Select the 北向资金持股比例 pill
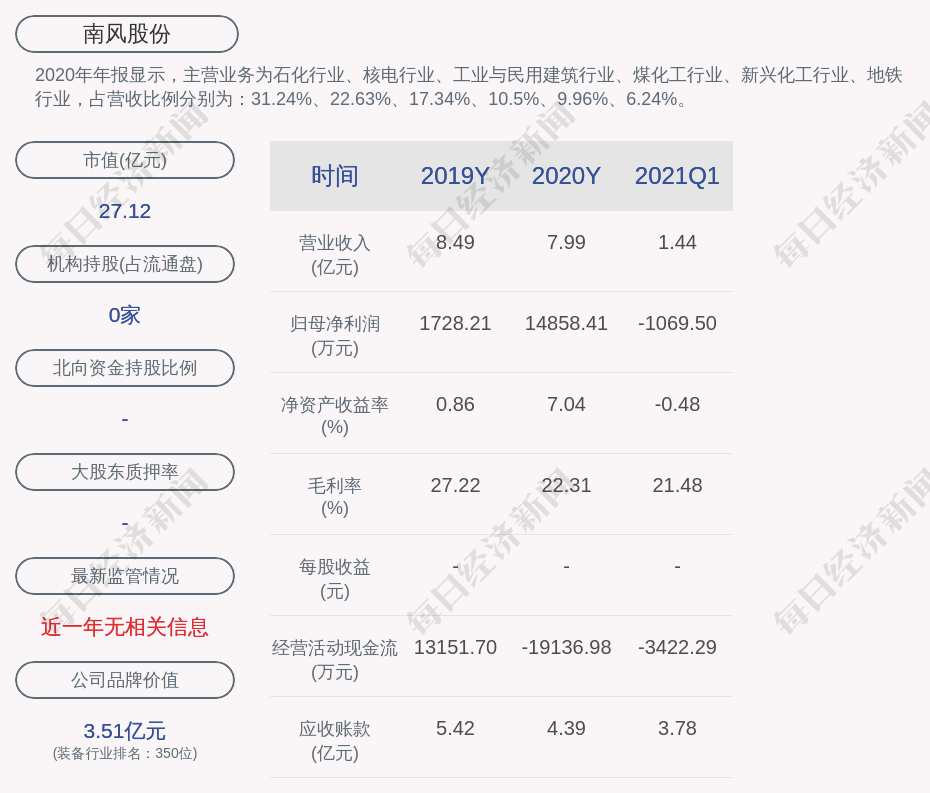Viewport: 930px width, 793px height. [125, 368]
